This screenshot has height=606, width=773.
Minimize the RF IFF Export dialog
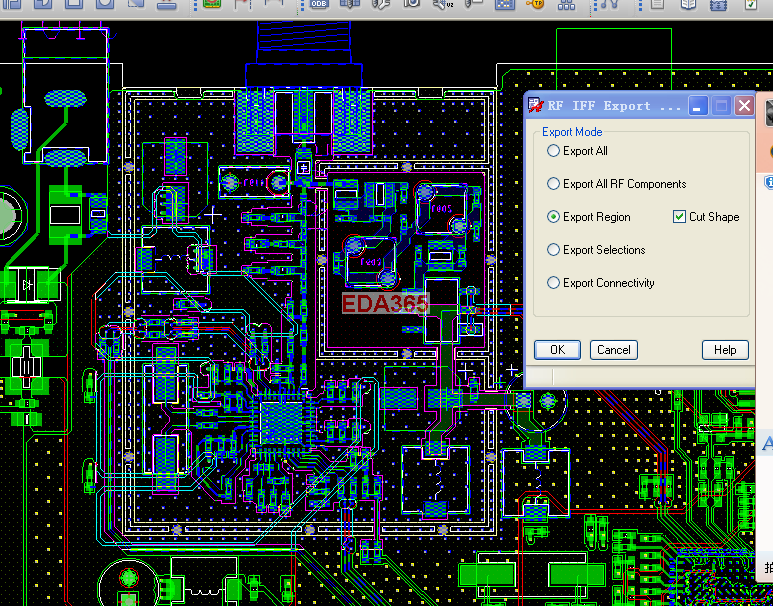(699, 106)
